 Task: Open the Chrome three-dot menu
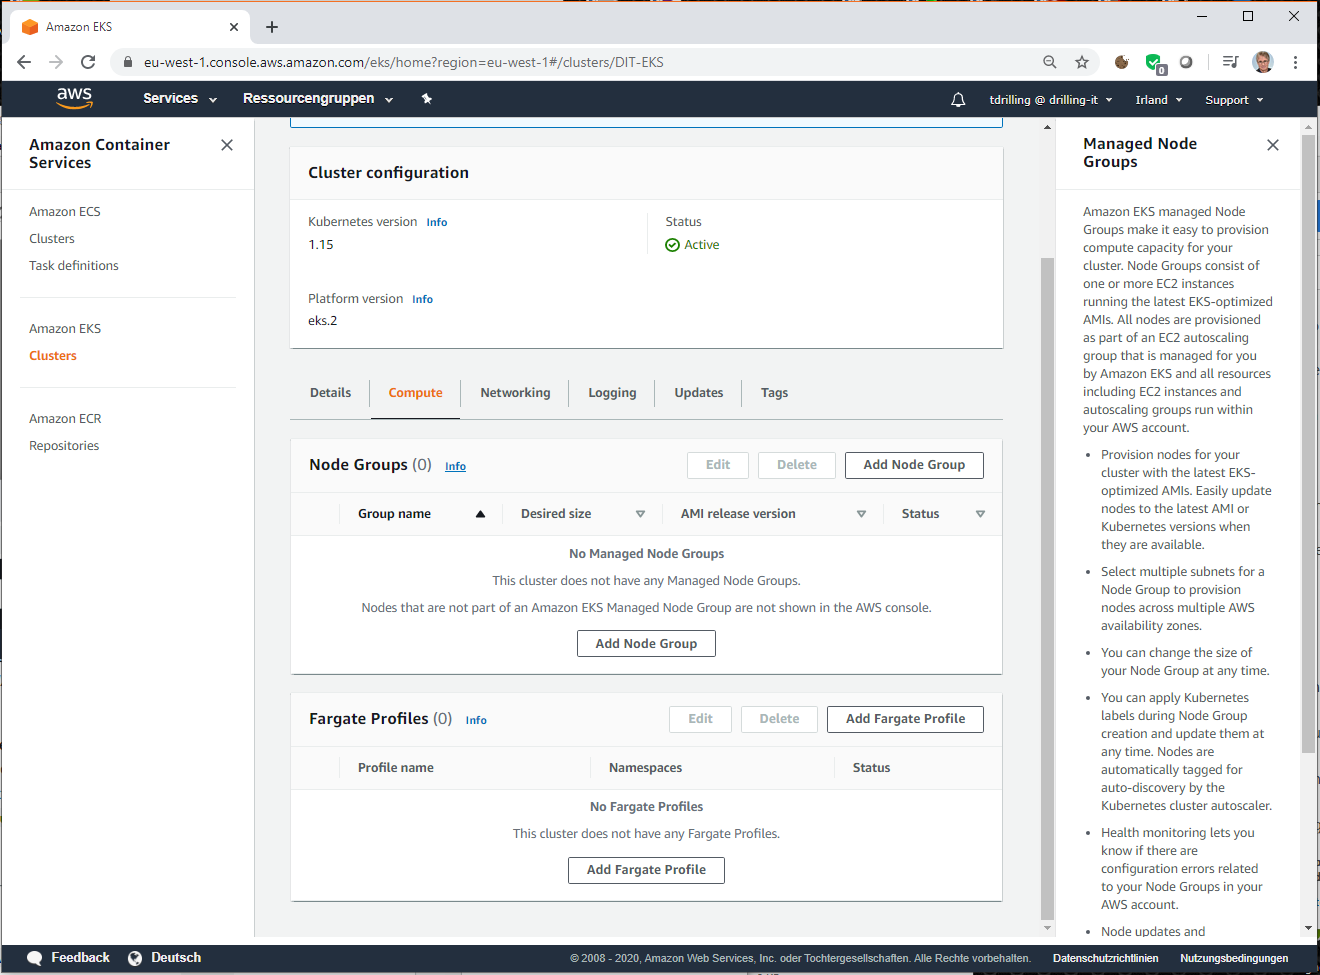pos(1295,62)
